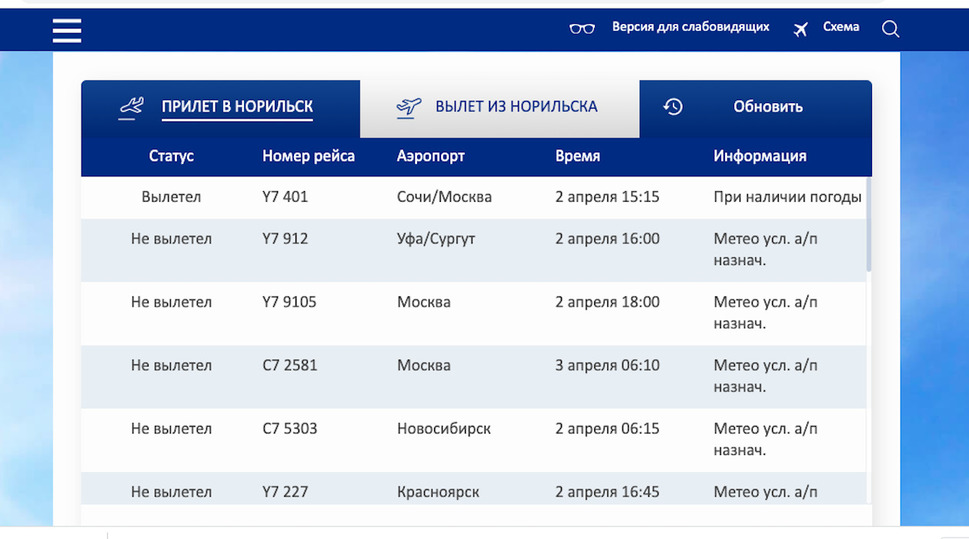969x539 pixels.
Task: Click the Статус column header
Action: click(171, 156)
